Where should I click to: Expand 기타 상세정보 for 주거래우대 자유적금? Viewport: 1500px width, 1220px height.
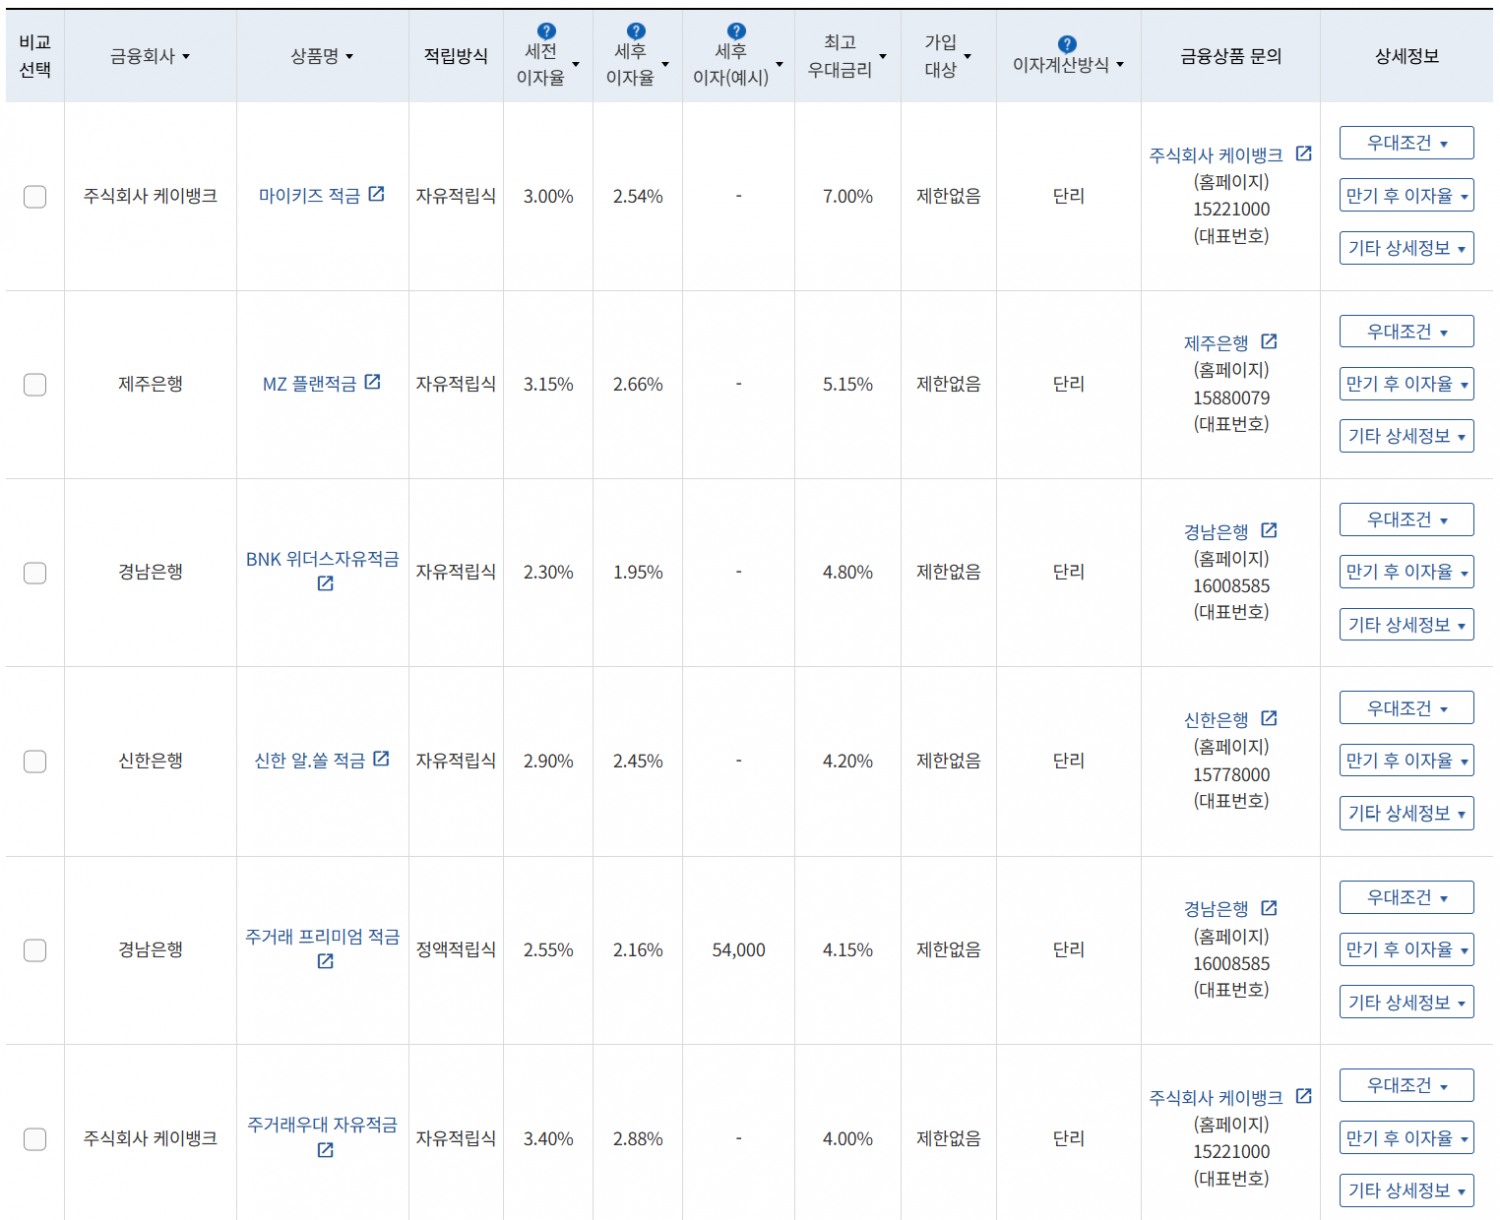[1407, 1190]
